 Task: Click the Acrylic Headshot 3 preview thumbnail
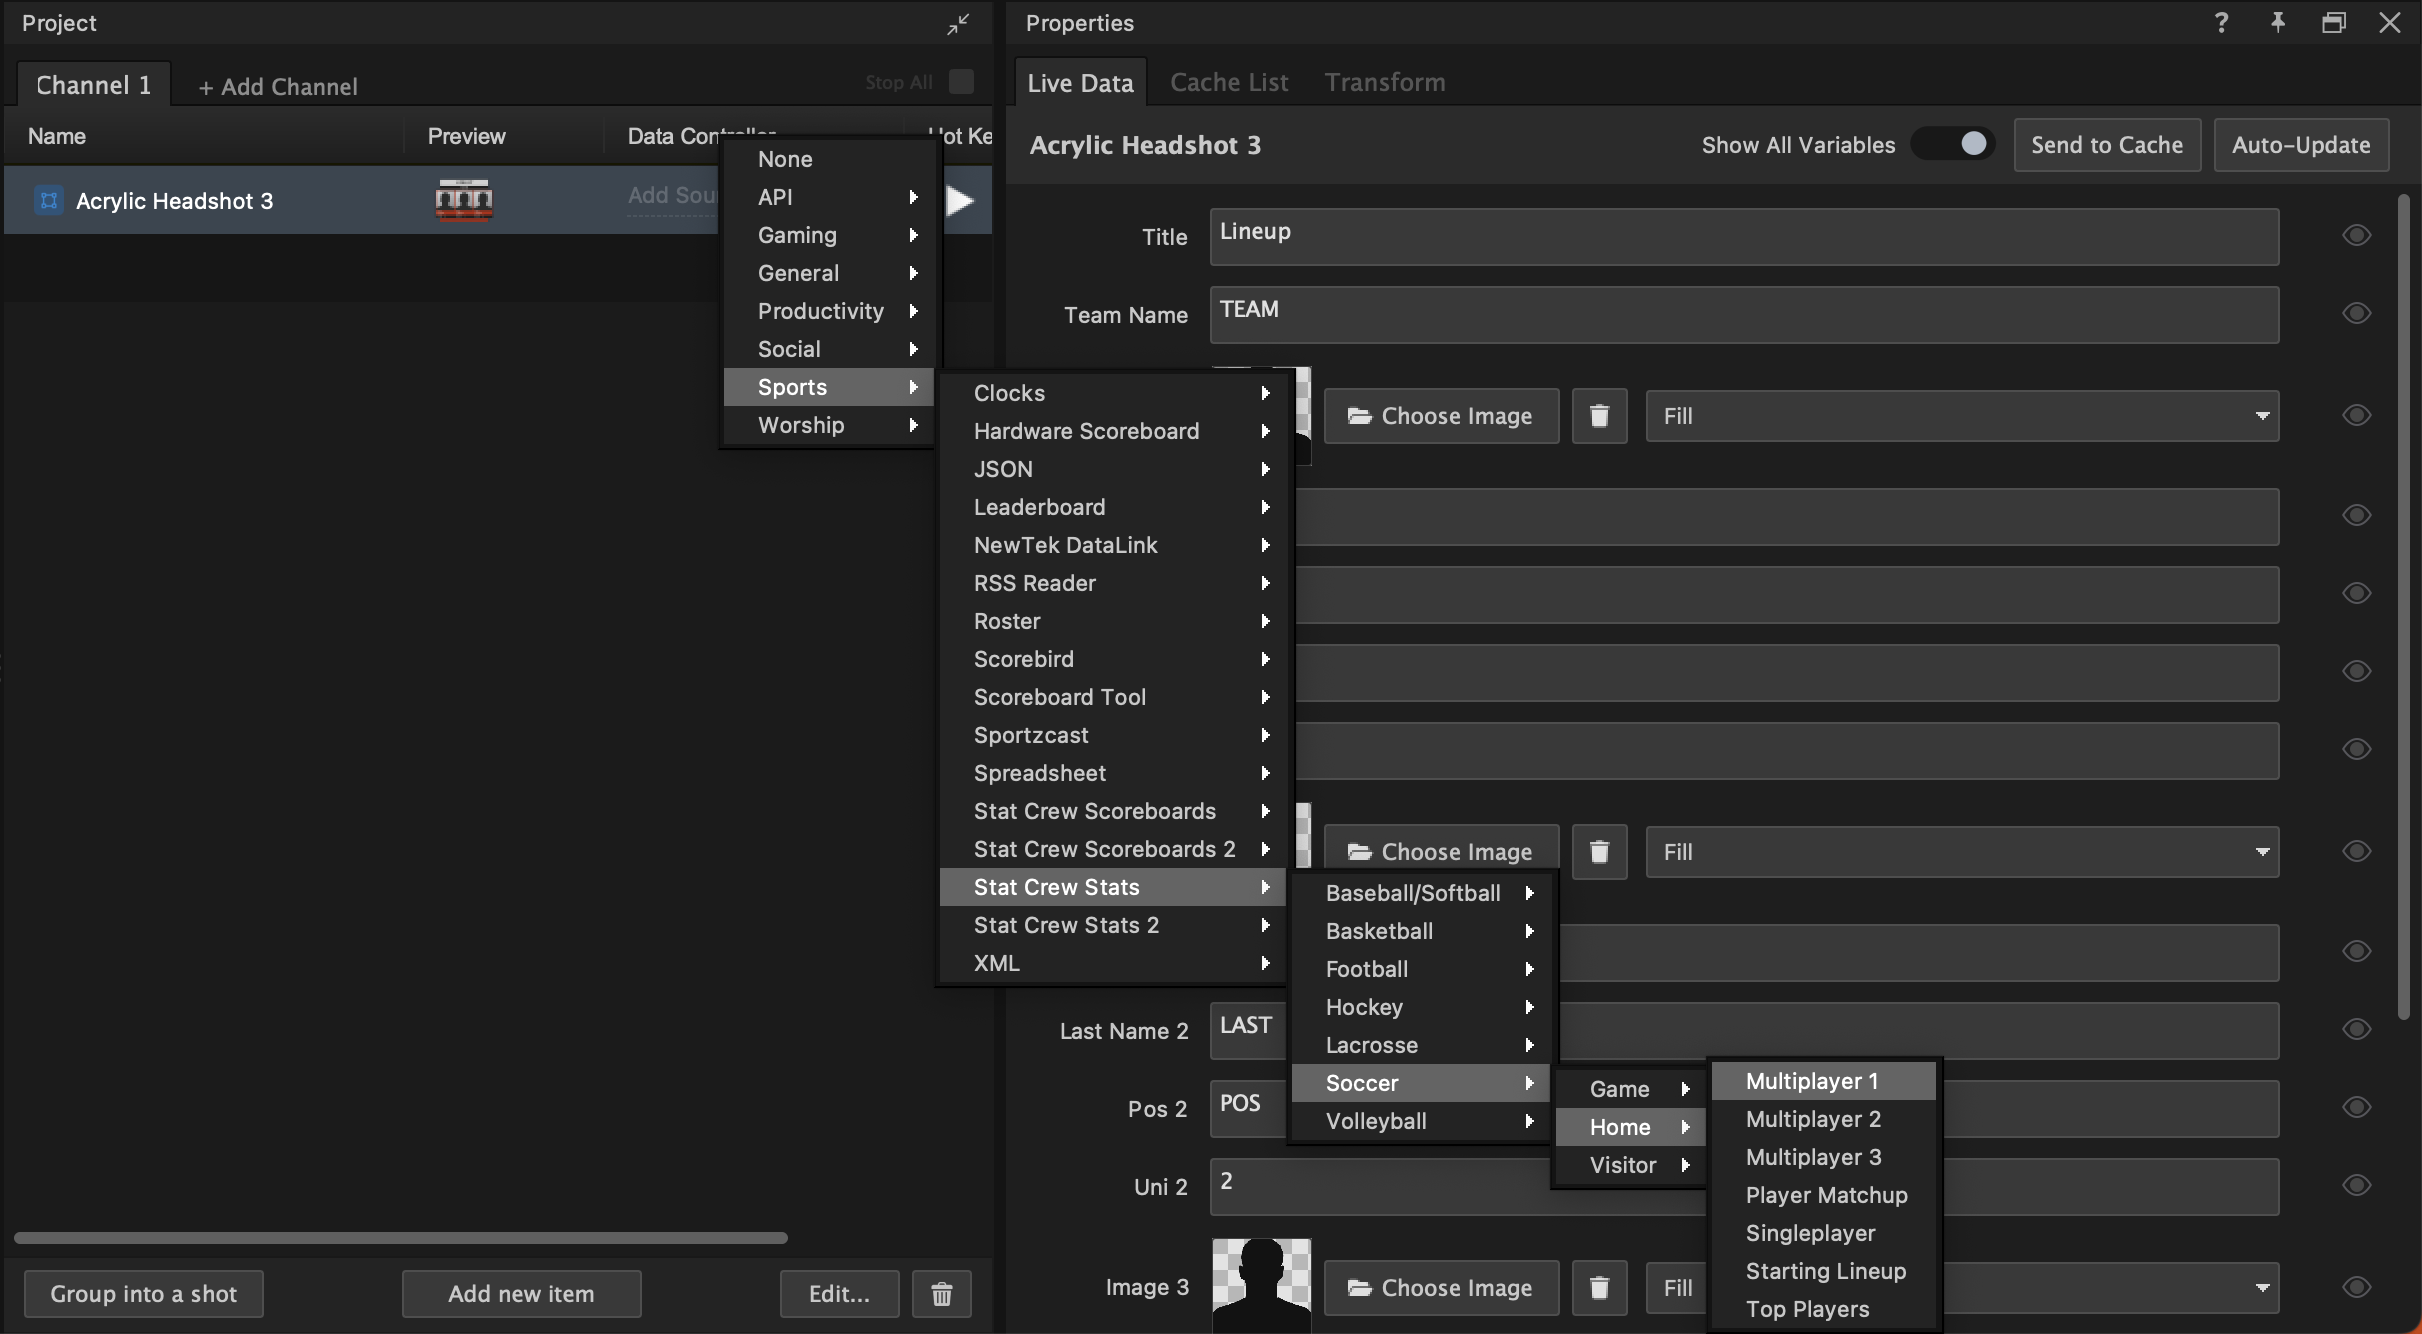pos(463,200)
